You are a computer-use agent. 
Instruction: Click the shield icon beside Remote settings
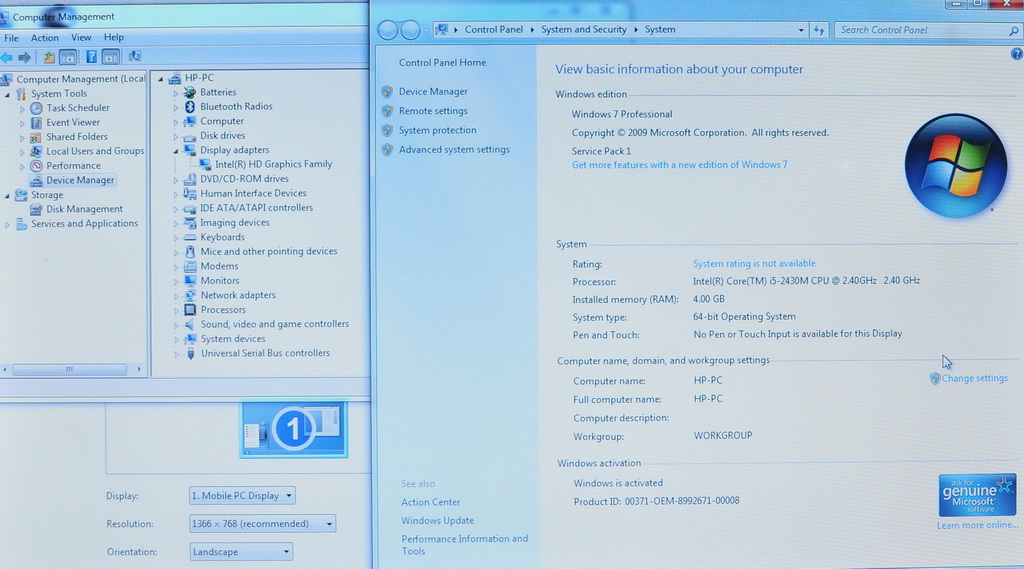(x=387, y=111)
